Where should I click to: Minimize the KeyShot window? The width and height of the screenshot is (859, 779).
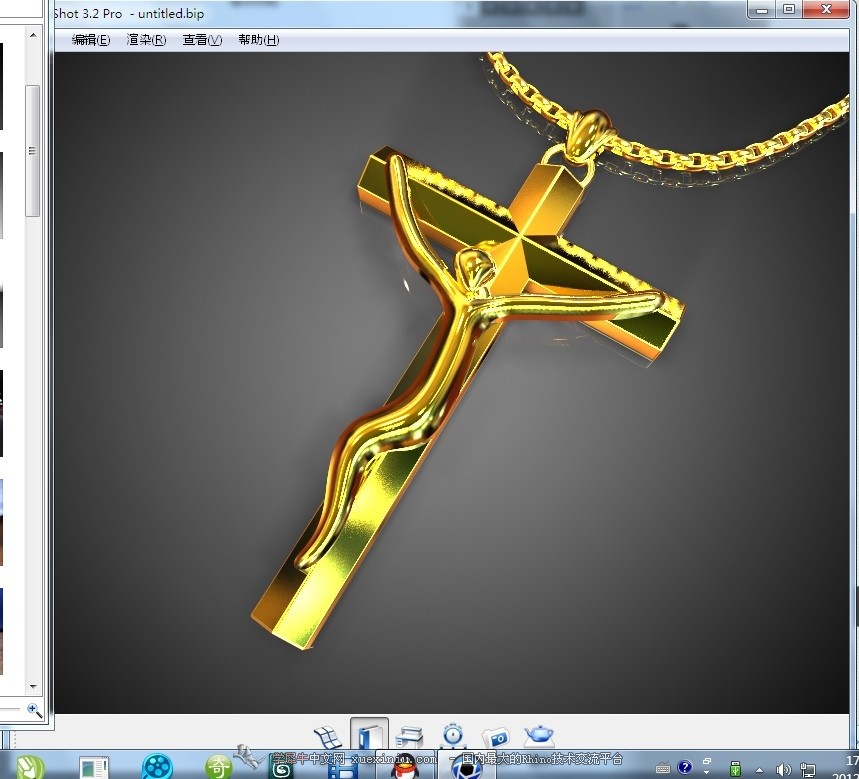761,9
